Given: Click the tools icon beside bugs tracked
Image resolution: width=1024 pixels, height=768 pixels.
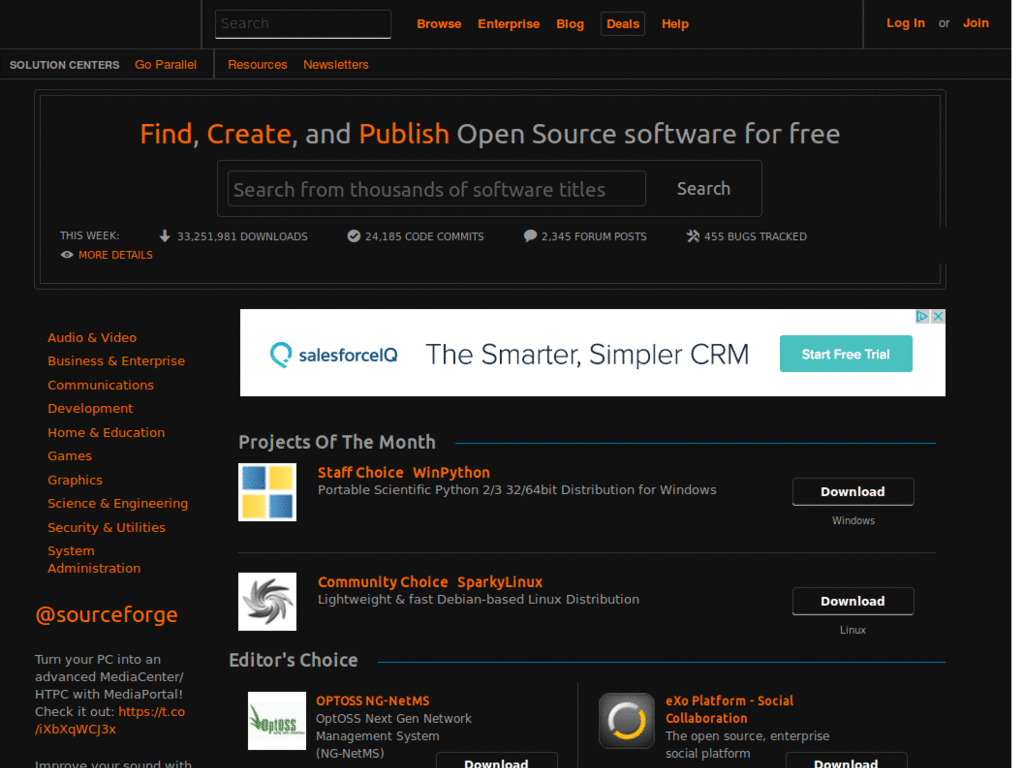Looking at the screenshot, I should tap(691, 236).
